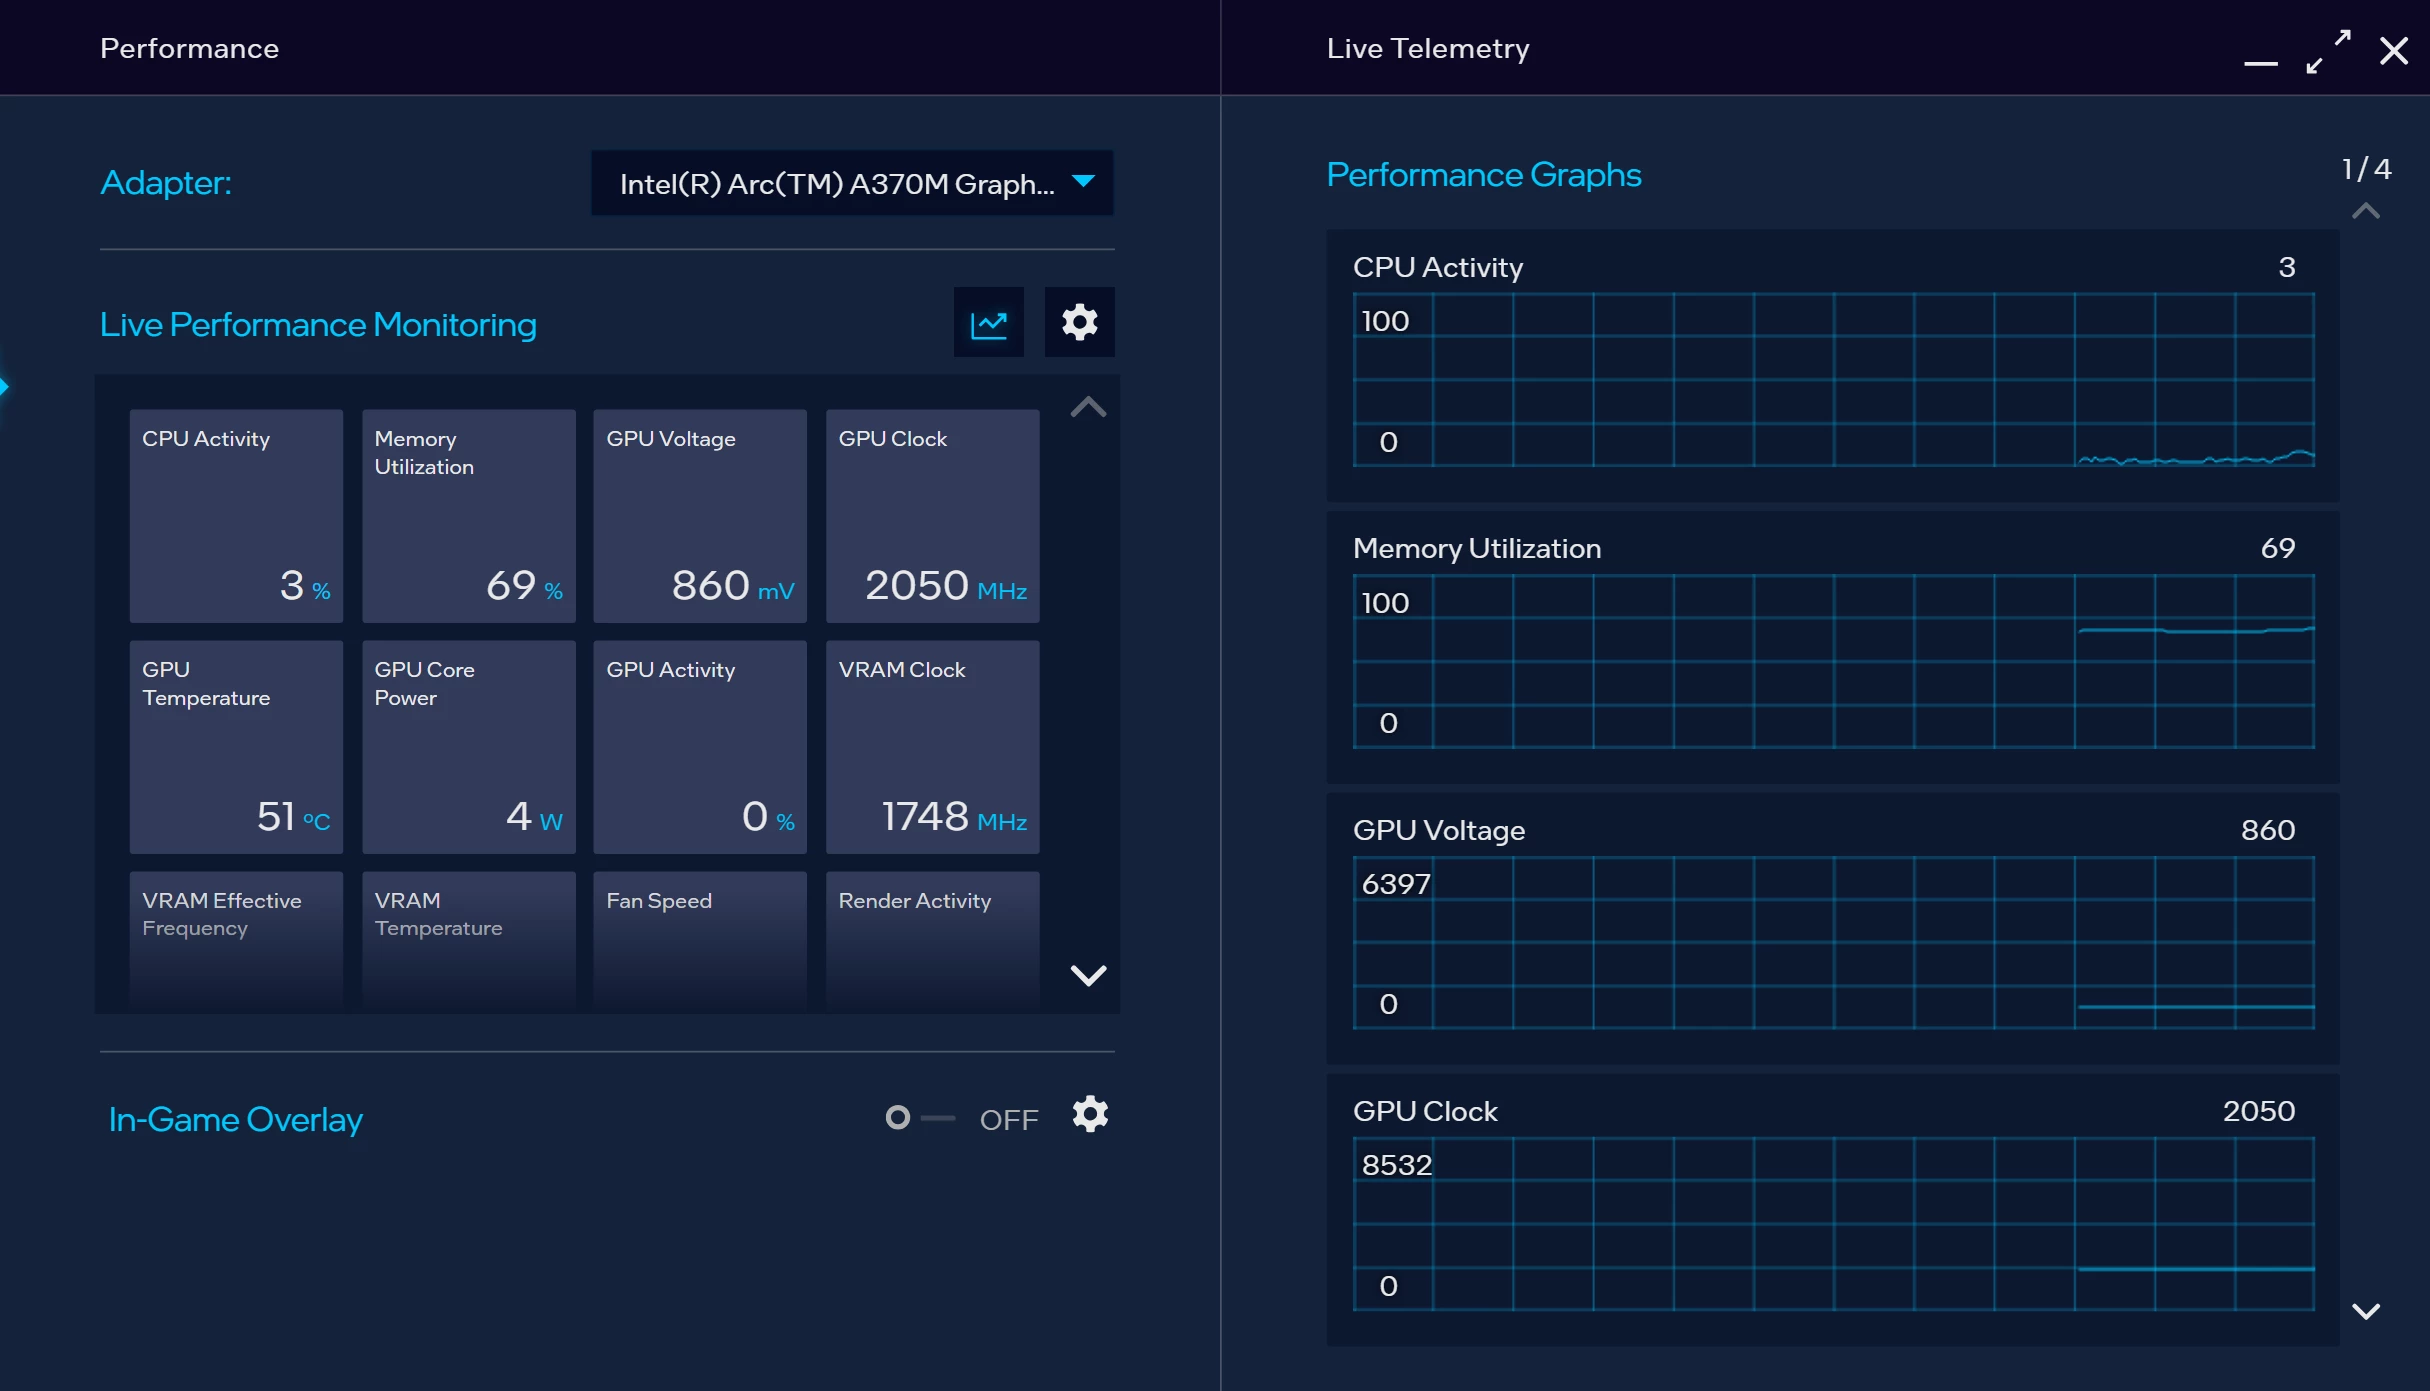Select the GPU Clock tile
Image resolution: width=2430 pixels, height=1391 pixels.
coord(932,516)
